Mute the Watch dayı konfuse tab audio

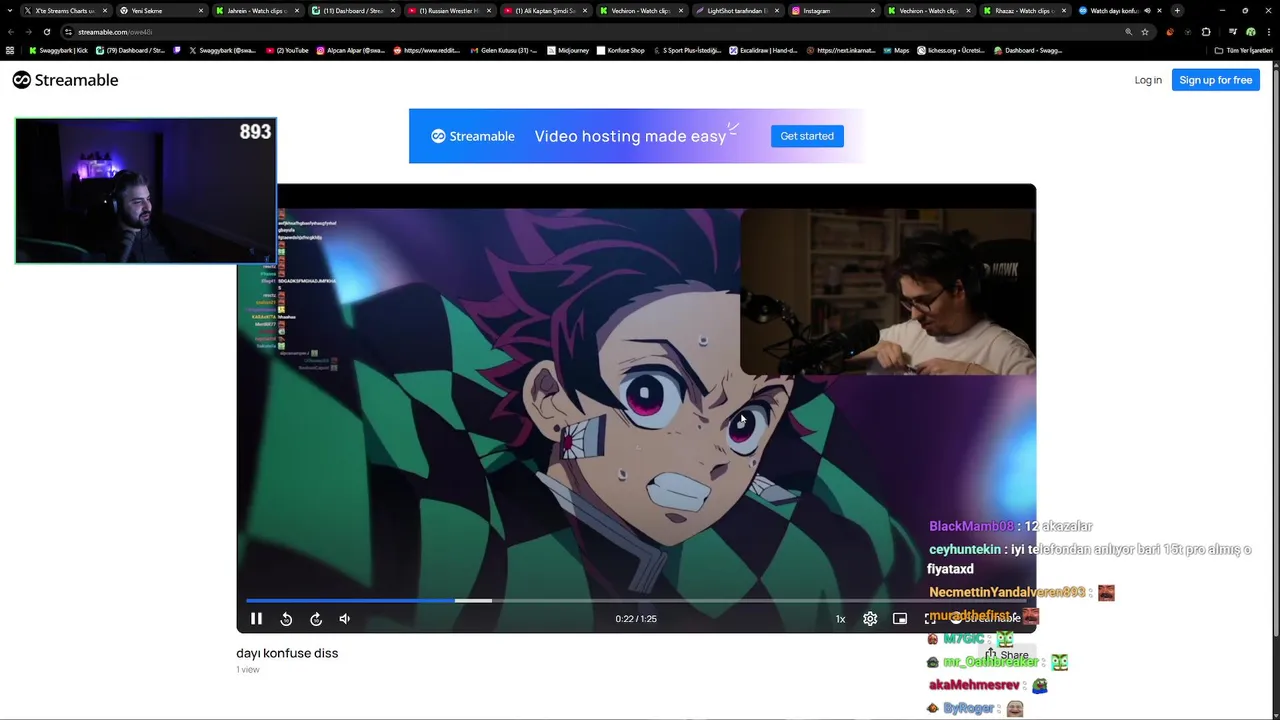1147,11
